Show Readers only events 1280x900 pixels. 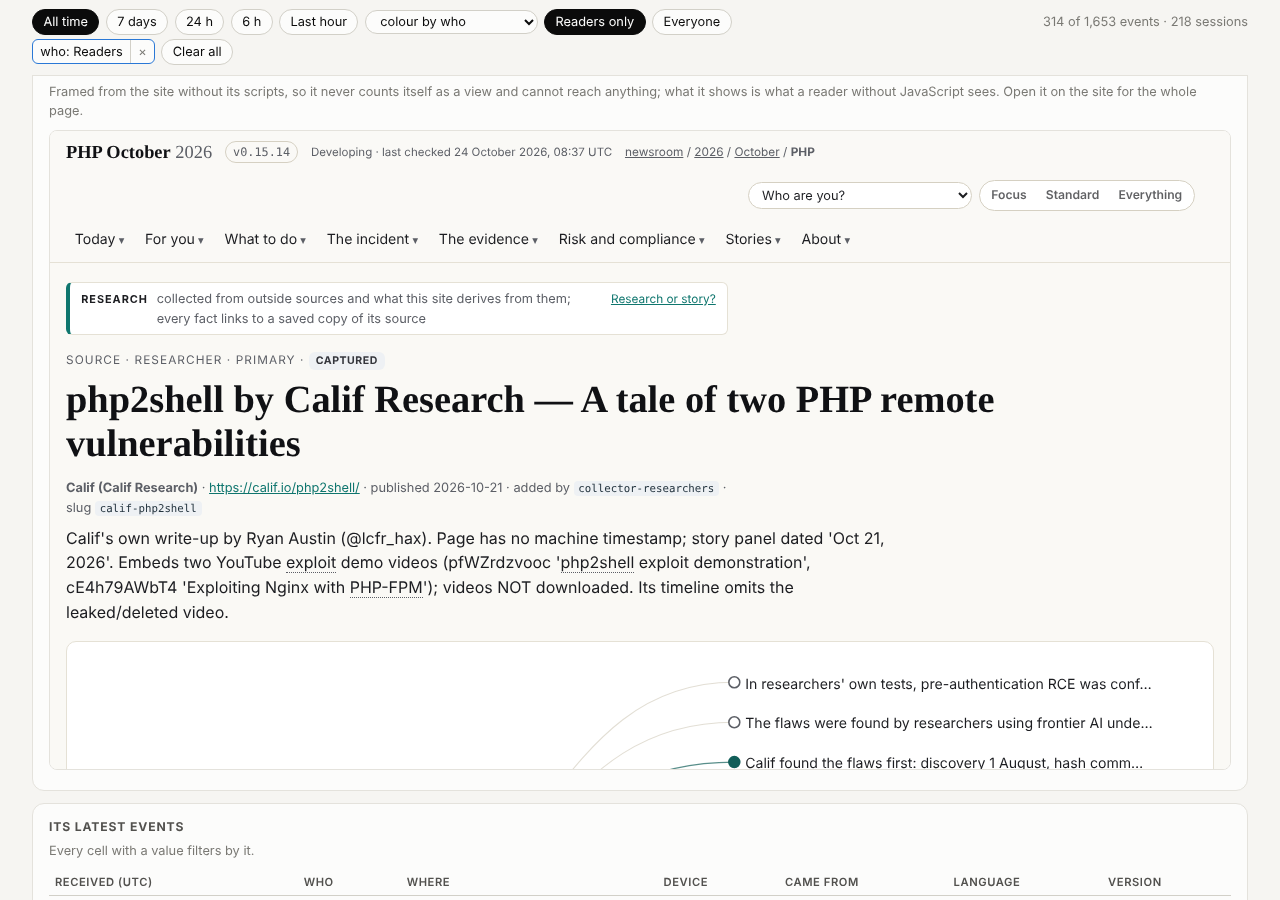pyautogui.click(x=595, y=22)
